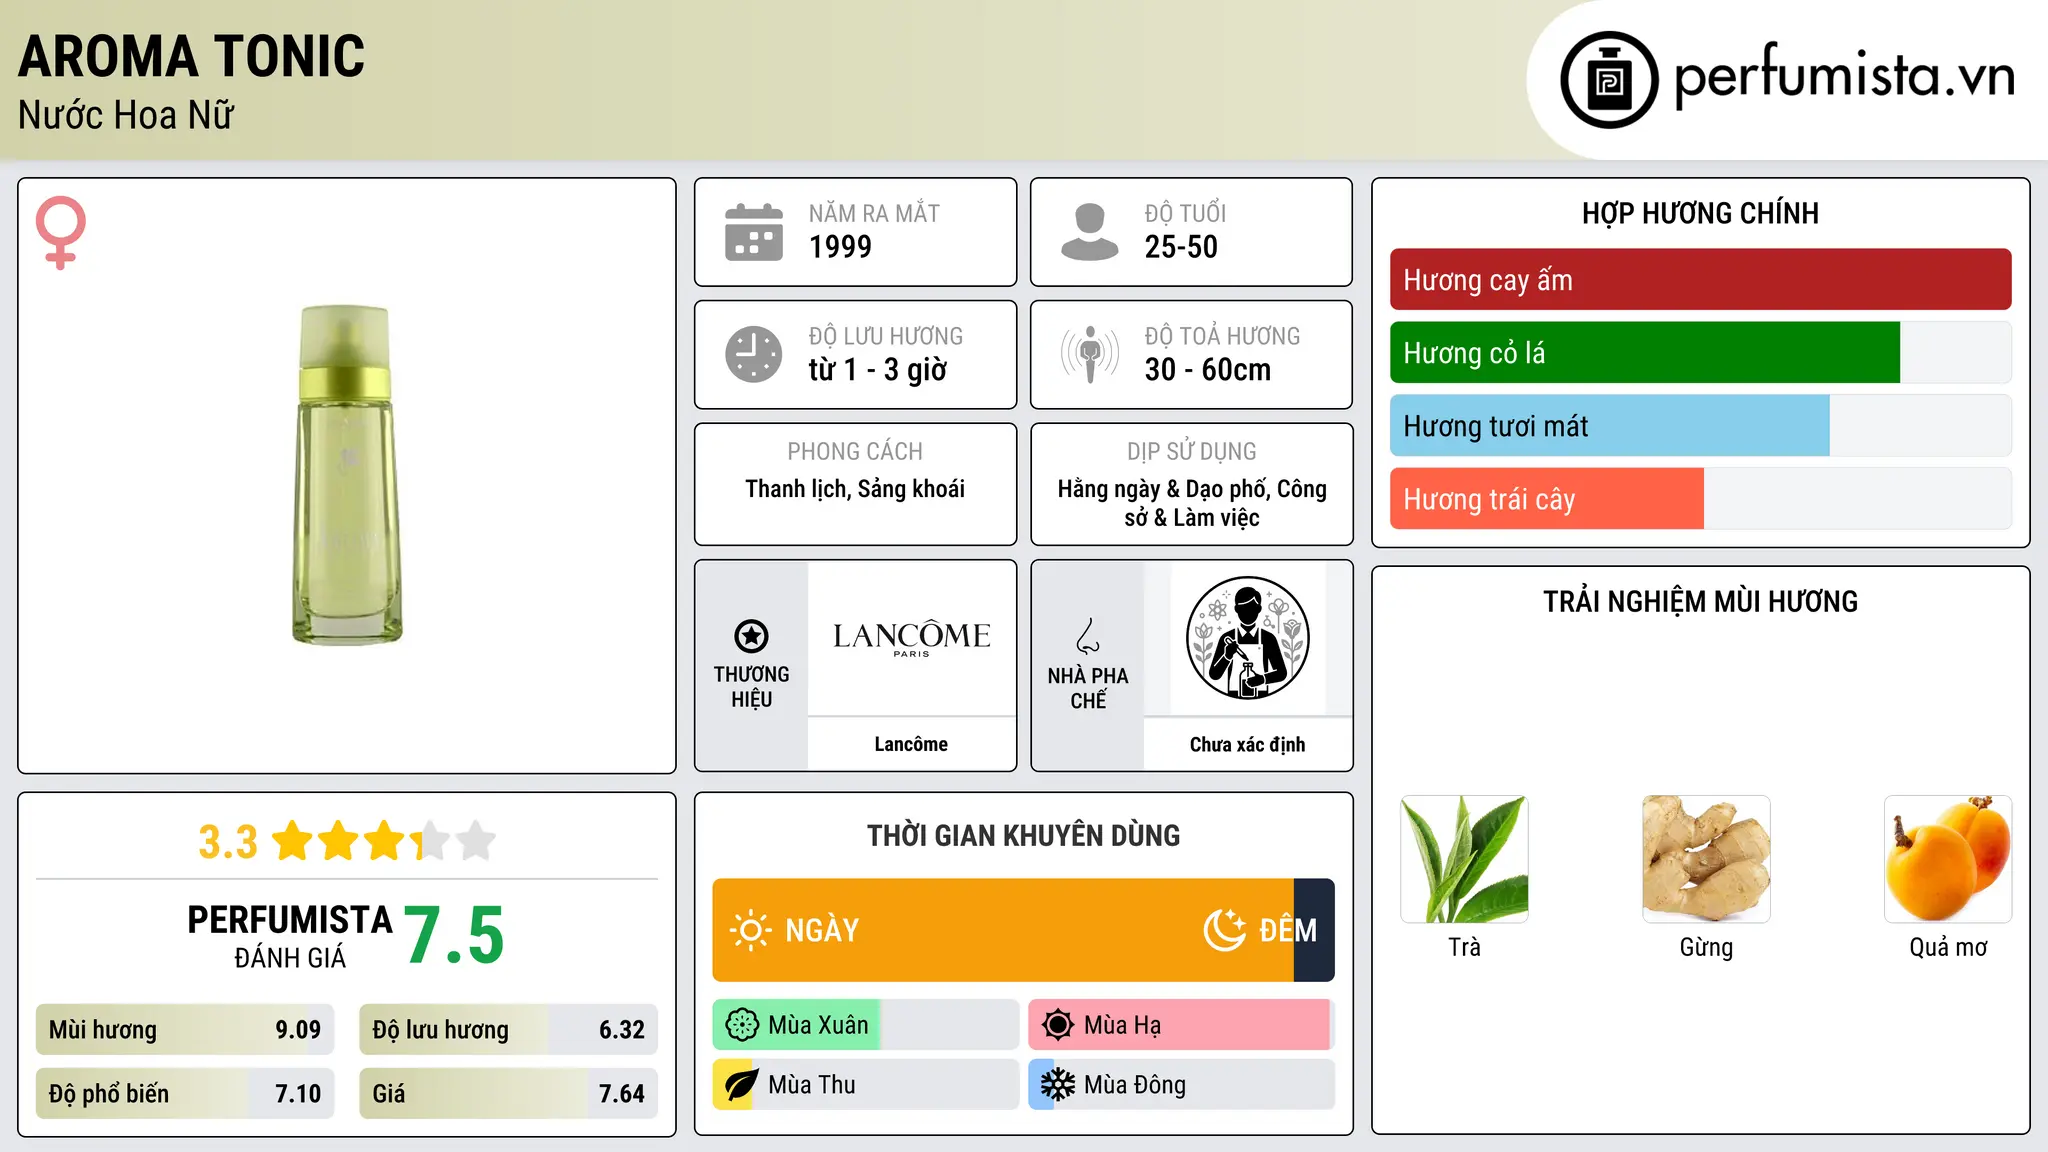Open the perfumista.vn site name link
Viewport: 2048px width, 1152px height.
pyautogui.click(x=1844, y=78)
